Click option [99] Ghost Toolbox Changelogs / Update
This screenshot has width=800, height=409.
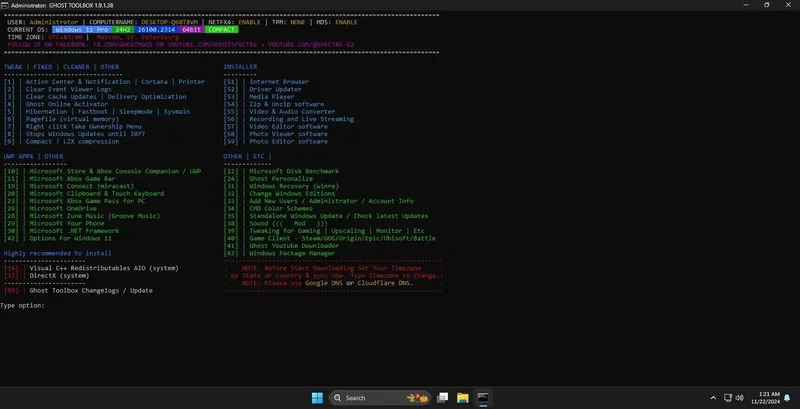[x=78, y=291]
